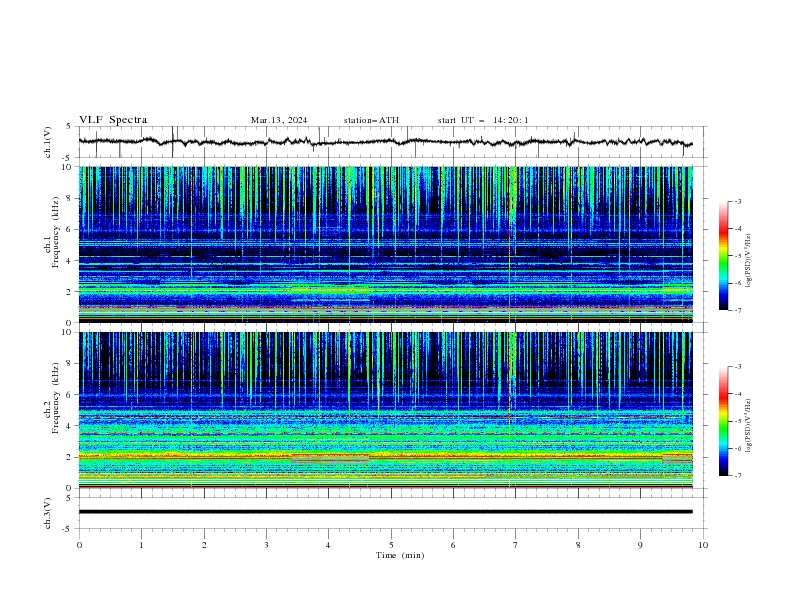Click the "5" tick on the time axis
The image size is (792, 612).
pos(391,545)
